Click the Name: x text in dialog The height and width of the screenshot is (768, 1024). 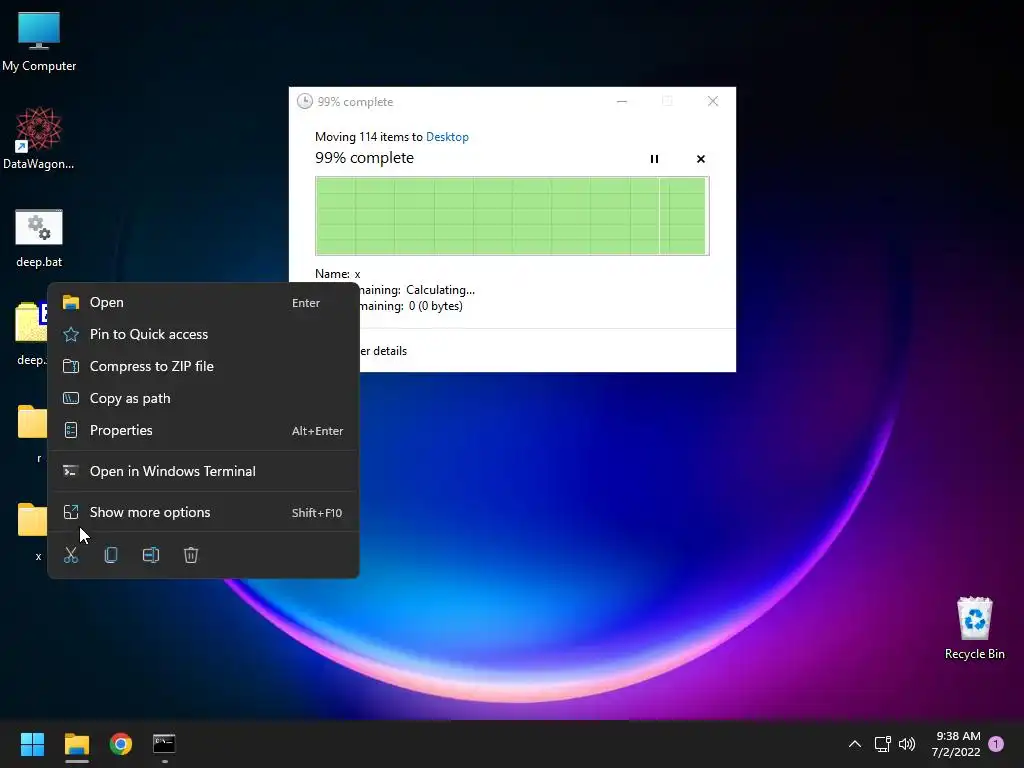tap(338, 274)
